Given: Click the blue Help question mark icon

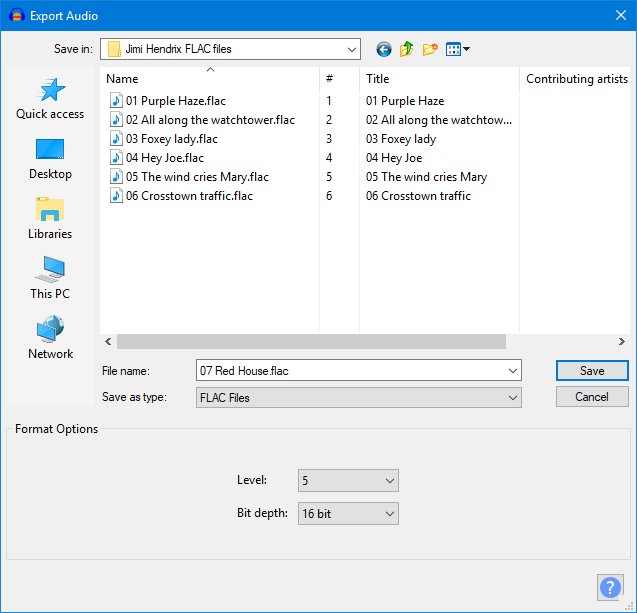Looking at the screenshot, I should 610,587.
